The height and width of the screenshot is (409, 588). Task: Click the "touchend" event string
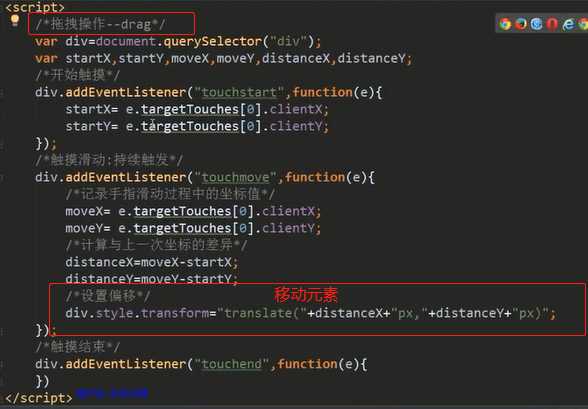[232, 364]
